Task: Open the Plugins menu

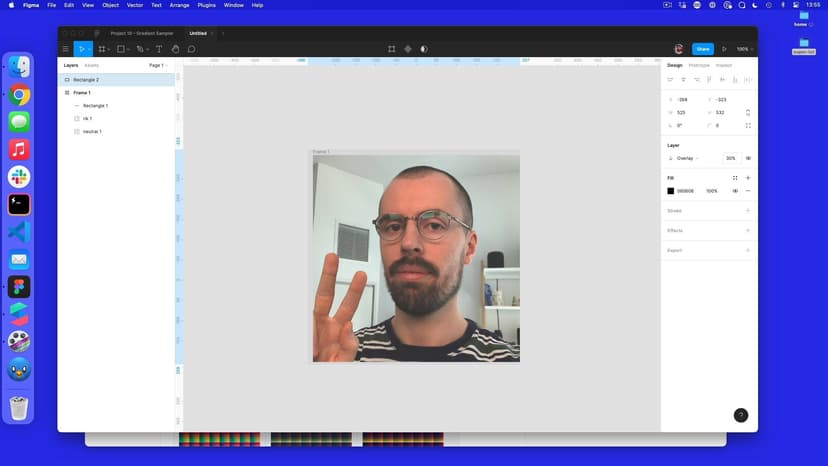Action: (206, 5)
